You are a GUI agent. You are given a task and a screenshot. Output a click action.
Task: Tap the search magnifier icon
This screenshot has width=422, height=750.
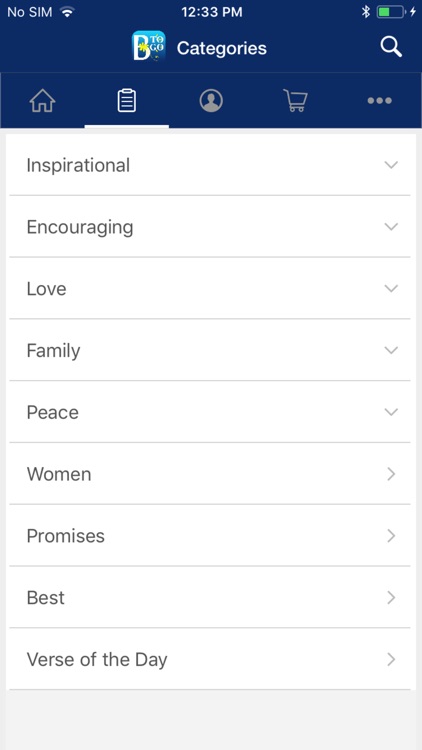pos(391,47)
